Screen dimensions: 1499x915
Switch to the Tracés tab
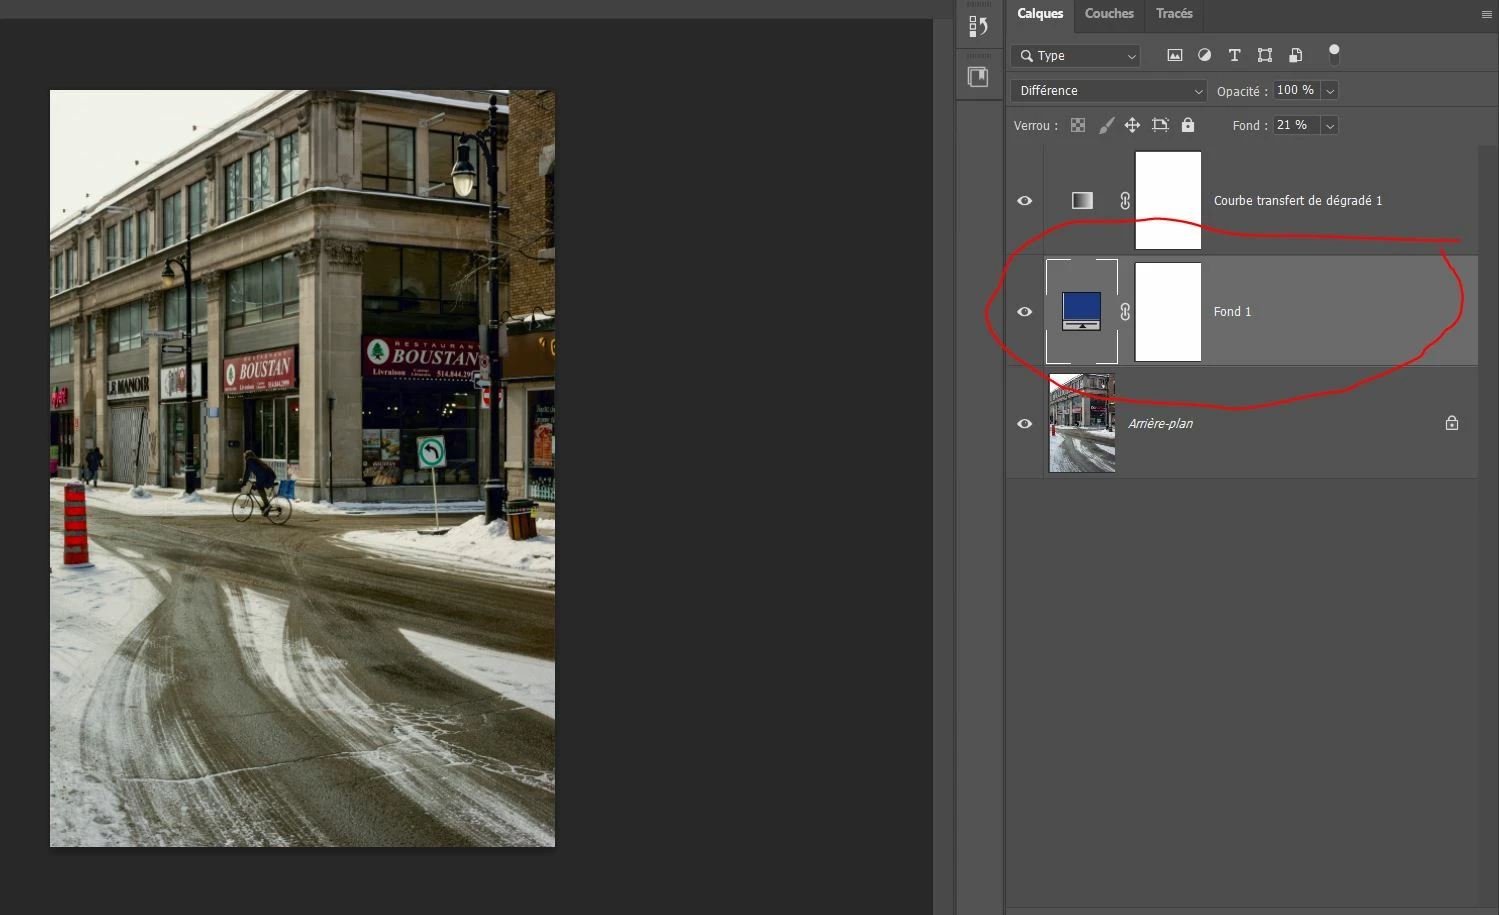(x=1174, y=14)
